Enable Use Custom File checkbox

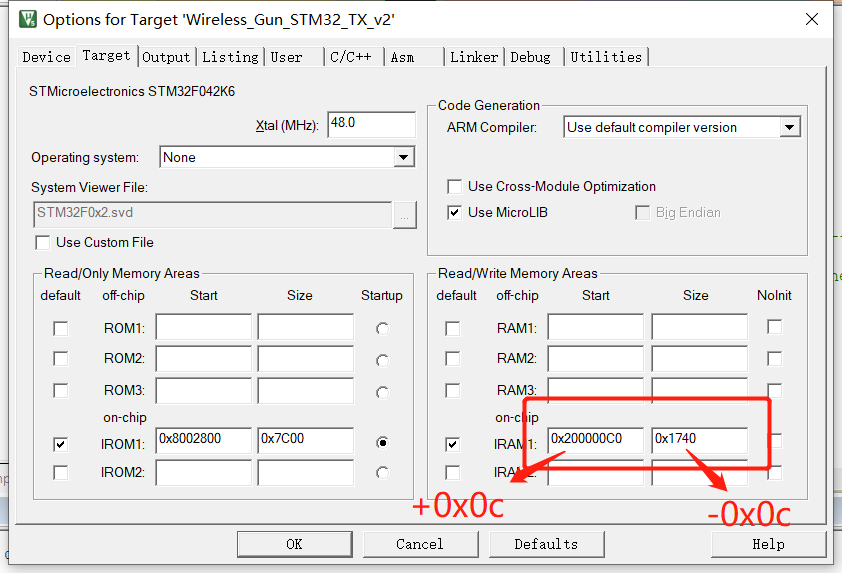point(43,243)
